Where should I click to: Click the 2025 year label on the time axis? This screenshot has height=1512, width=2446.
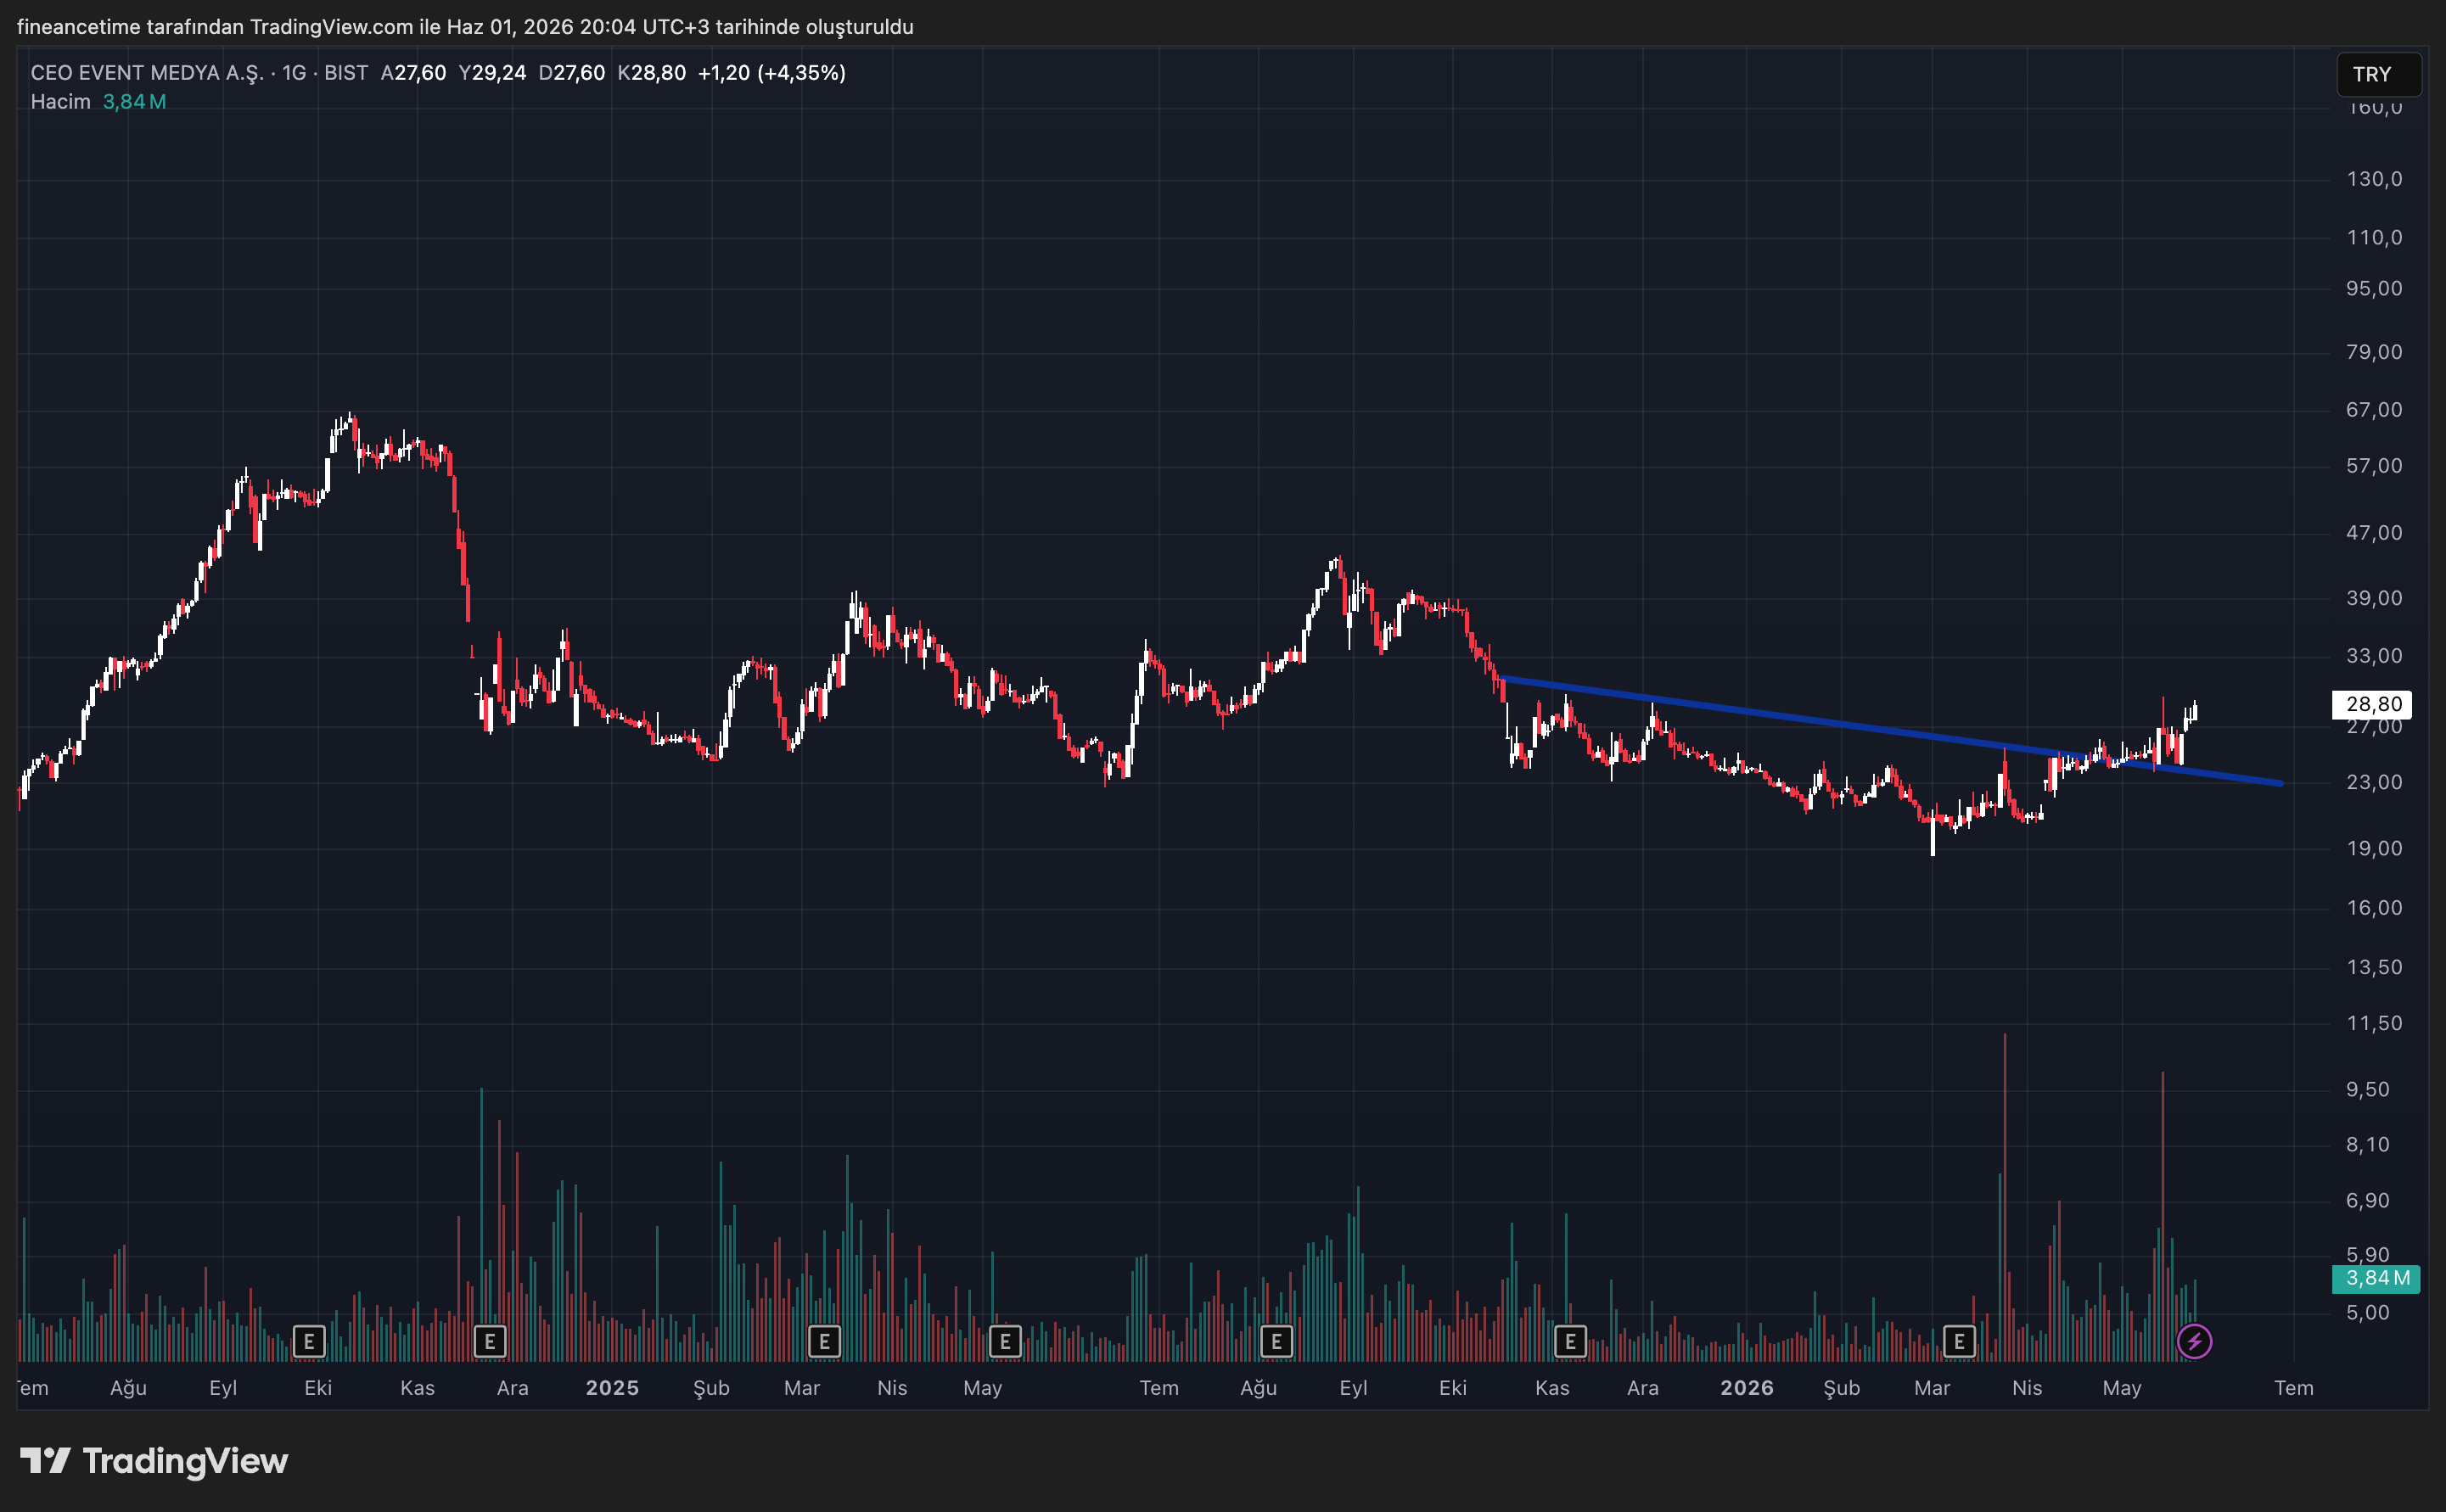[x=612, y=1388]
